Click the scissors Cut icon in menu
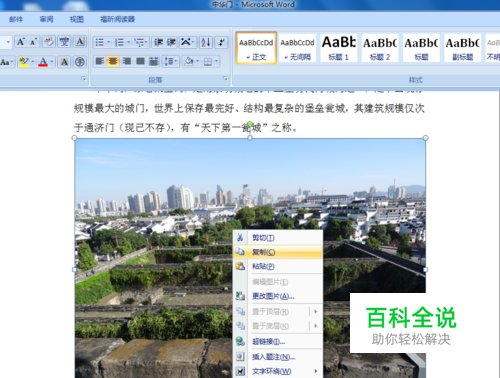 [240, 238]
